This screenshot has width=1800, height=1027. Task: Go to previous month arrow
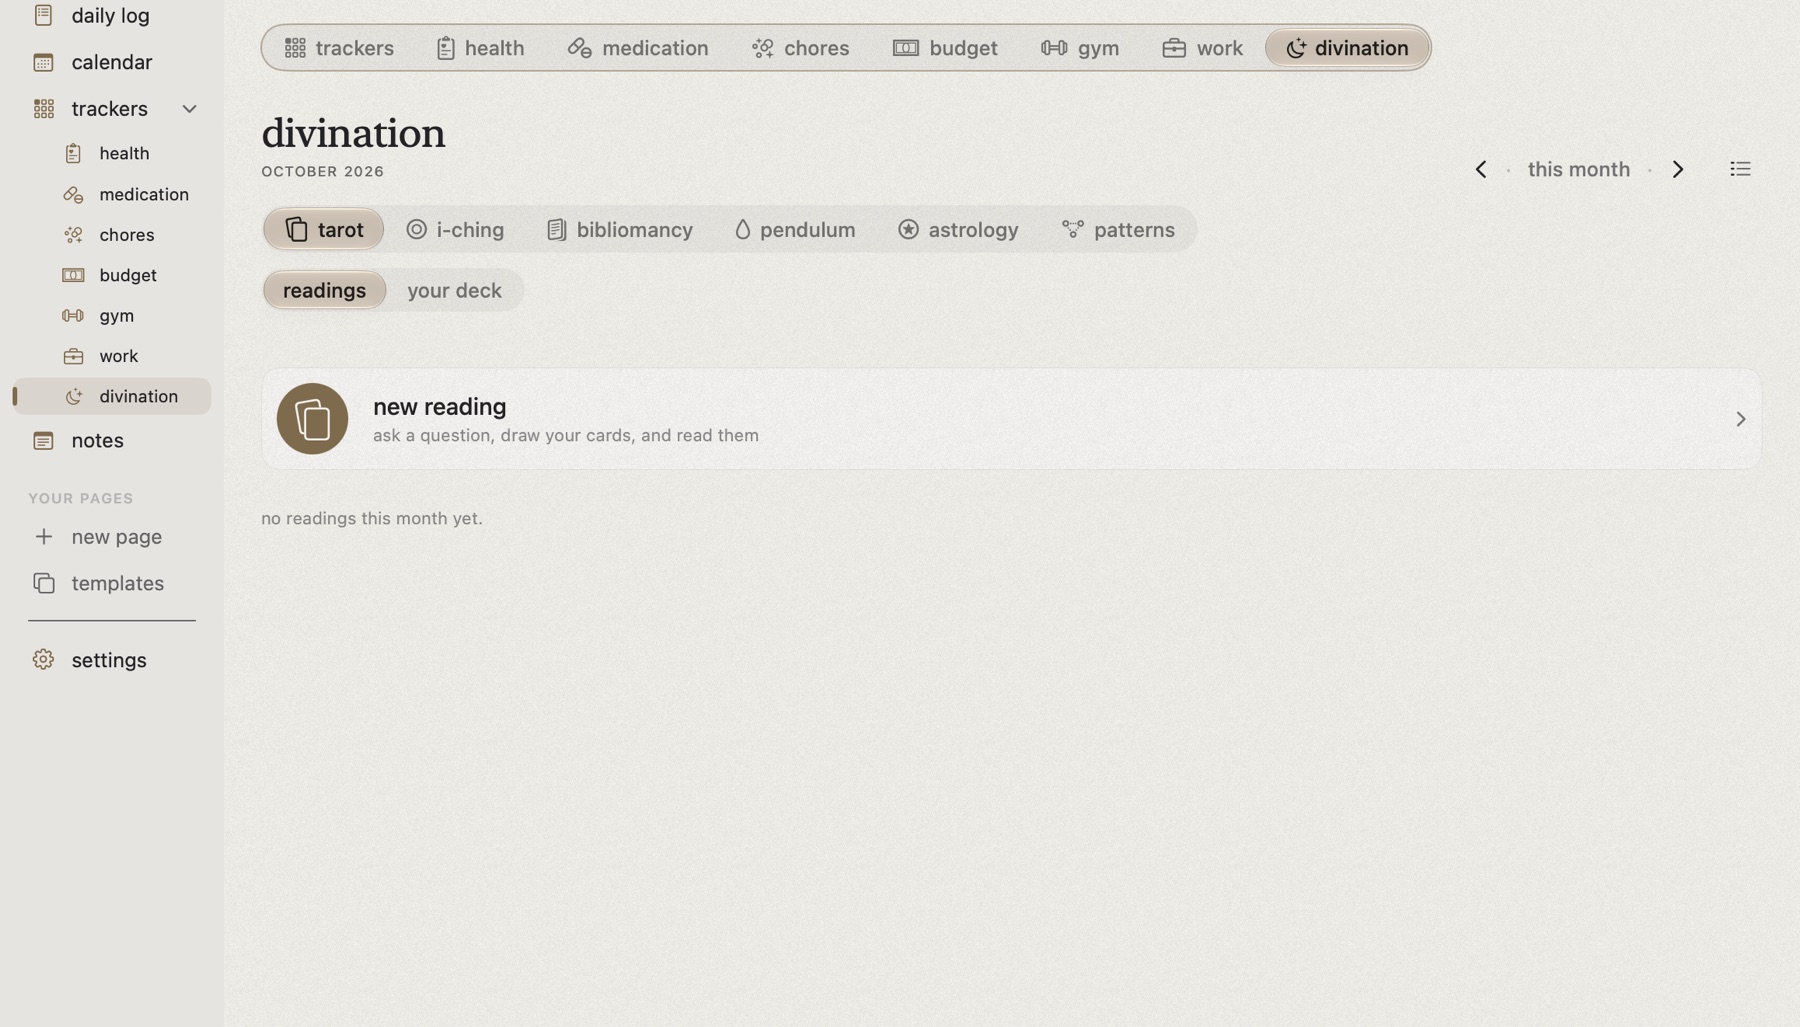pos(1481,169)
